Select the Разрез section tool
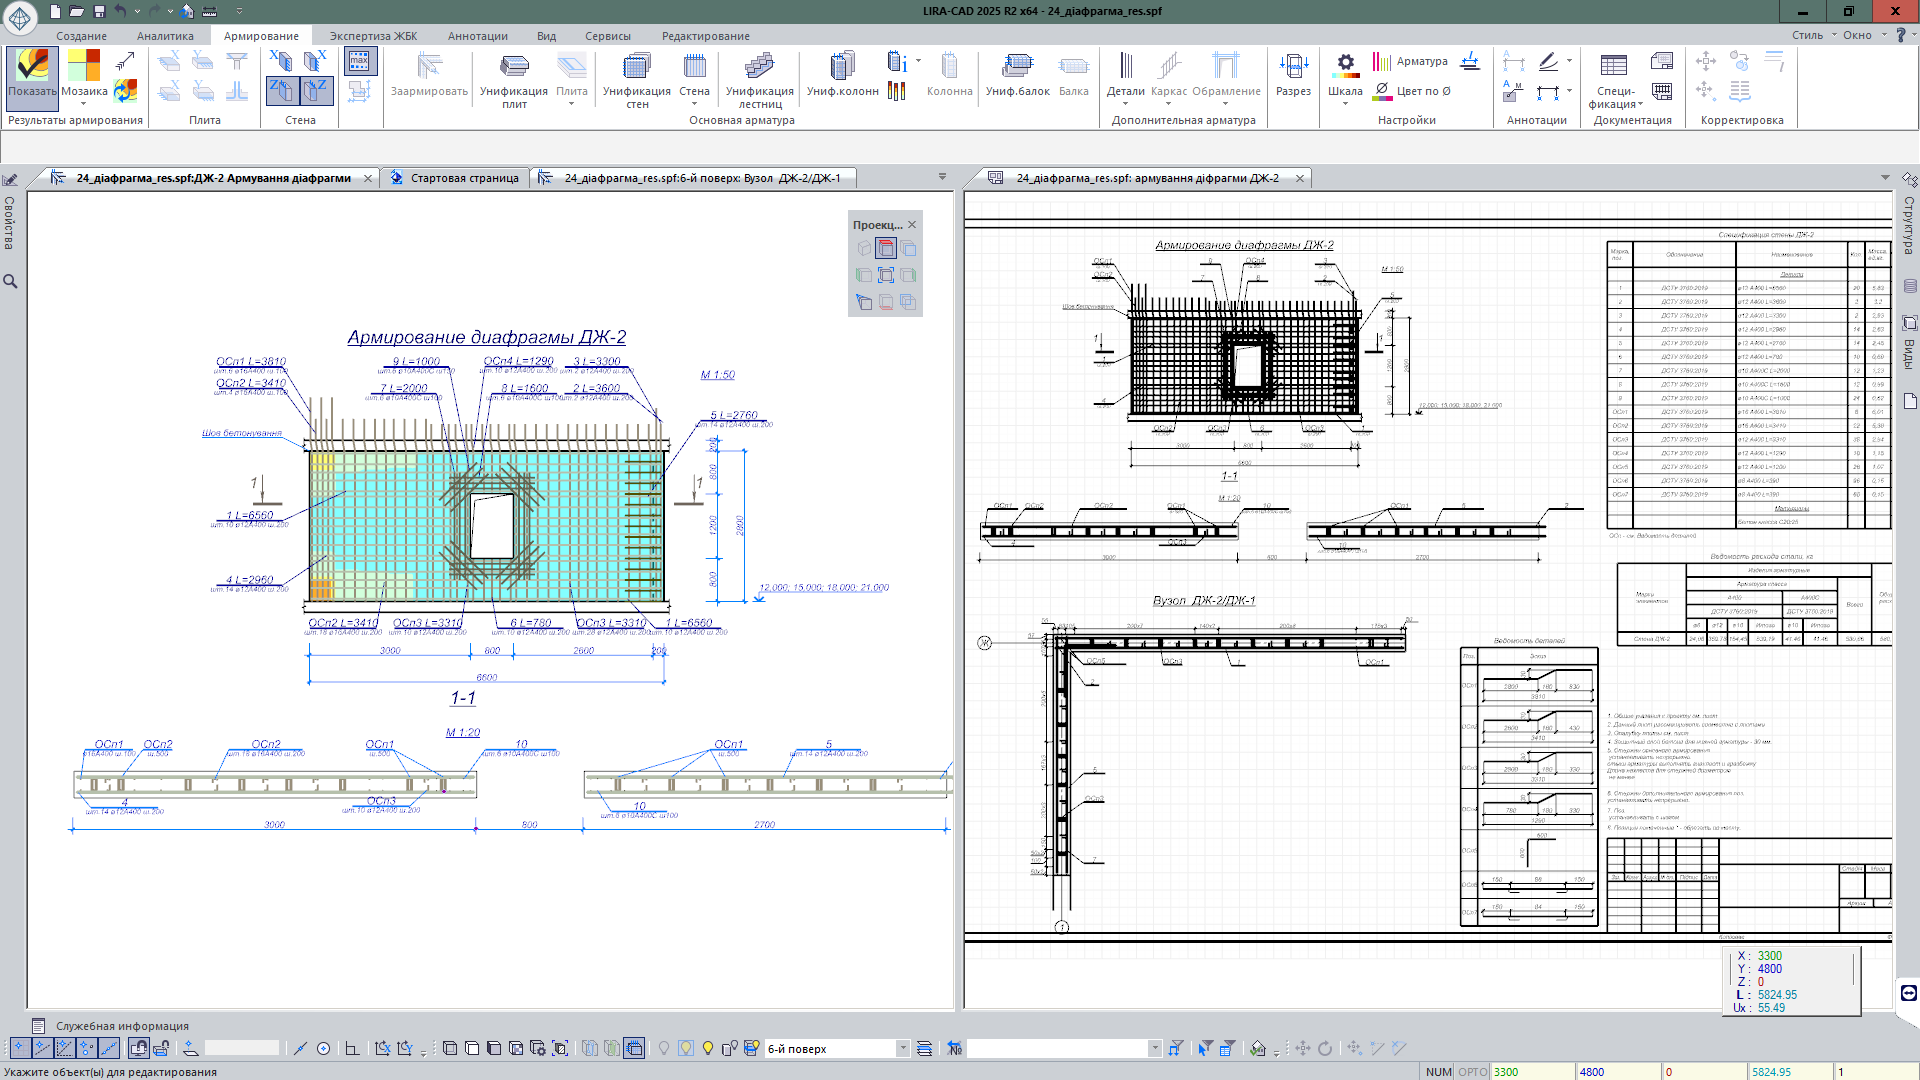The height and width of the screenshot is (1080, 1920). pos(1293,74)
